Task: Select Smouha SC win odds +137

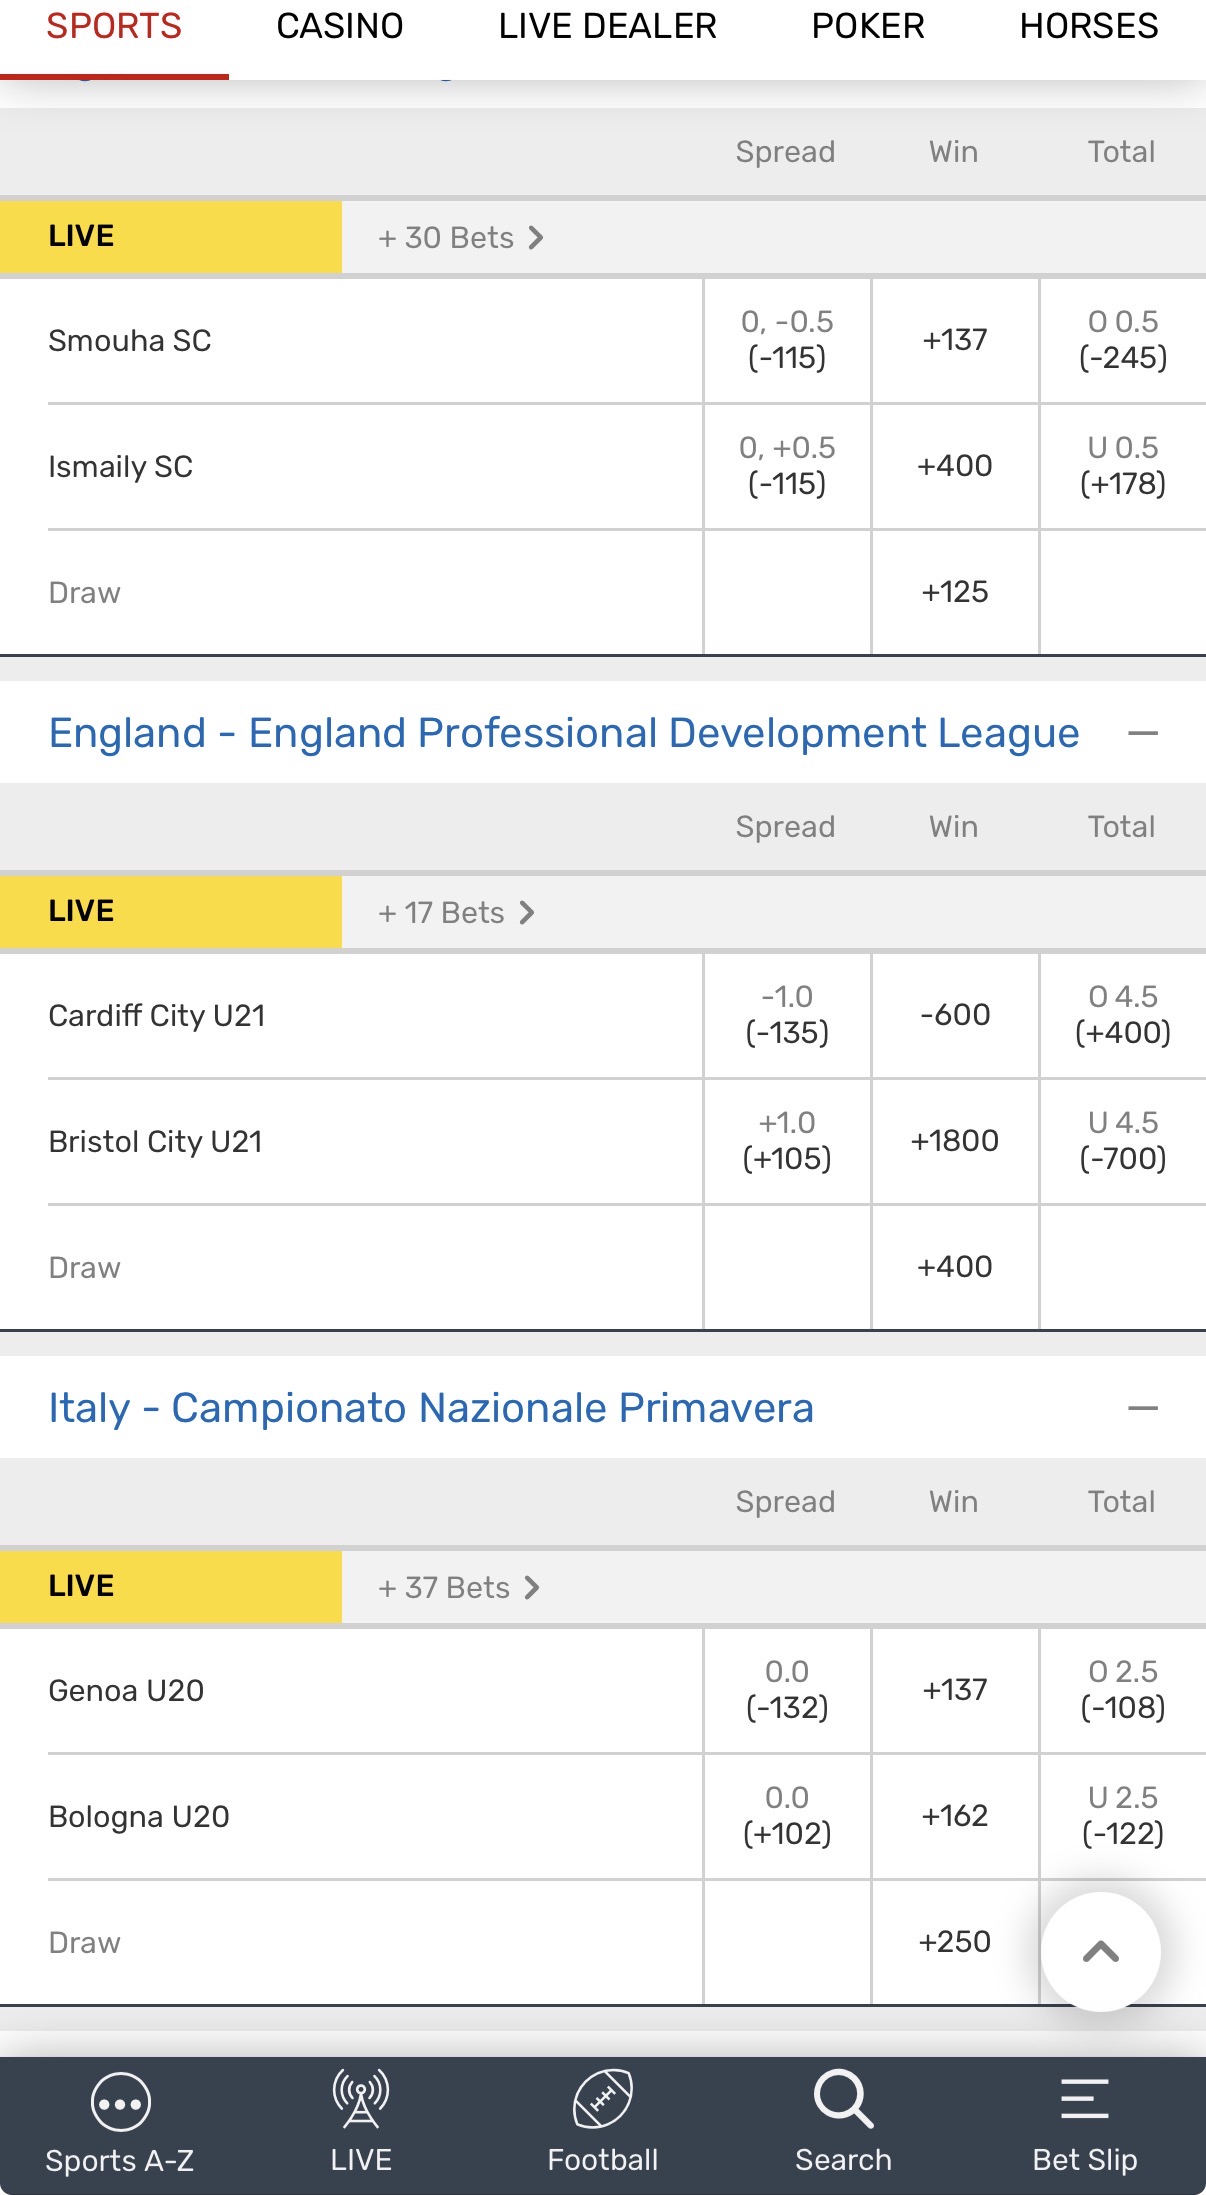Action: (x=955, y=340)
